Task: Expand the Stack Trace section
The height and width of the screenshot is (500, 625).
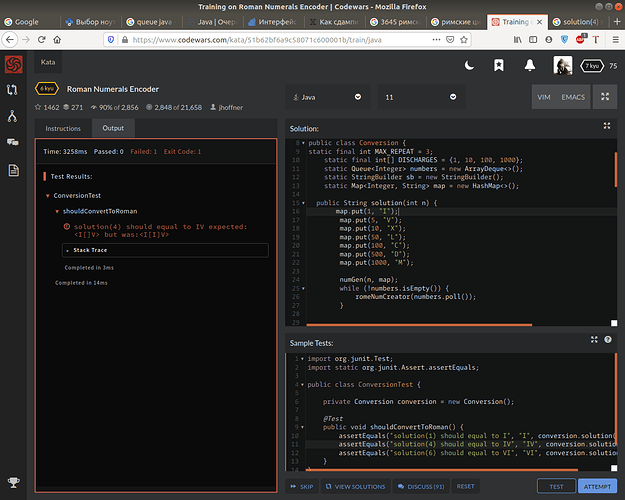Action: [x=165, y=250]
